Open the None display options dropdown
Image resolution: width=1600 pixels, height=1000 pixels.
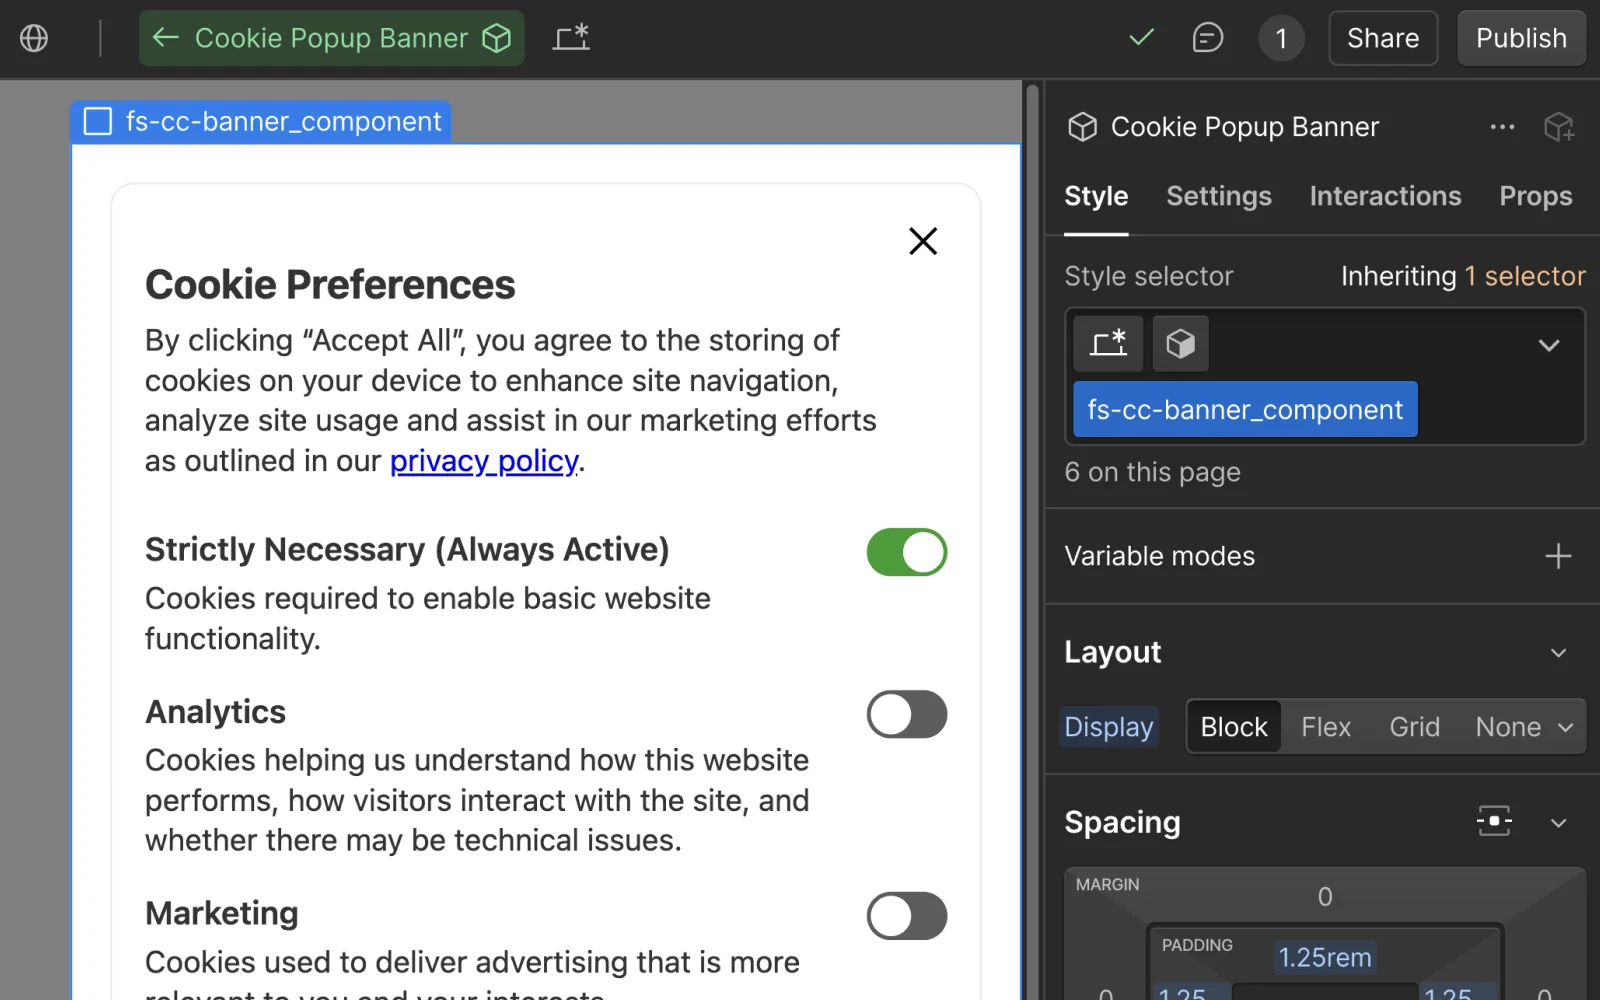[1524, 727]
